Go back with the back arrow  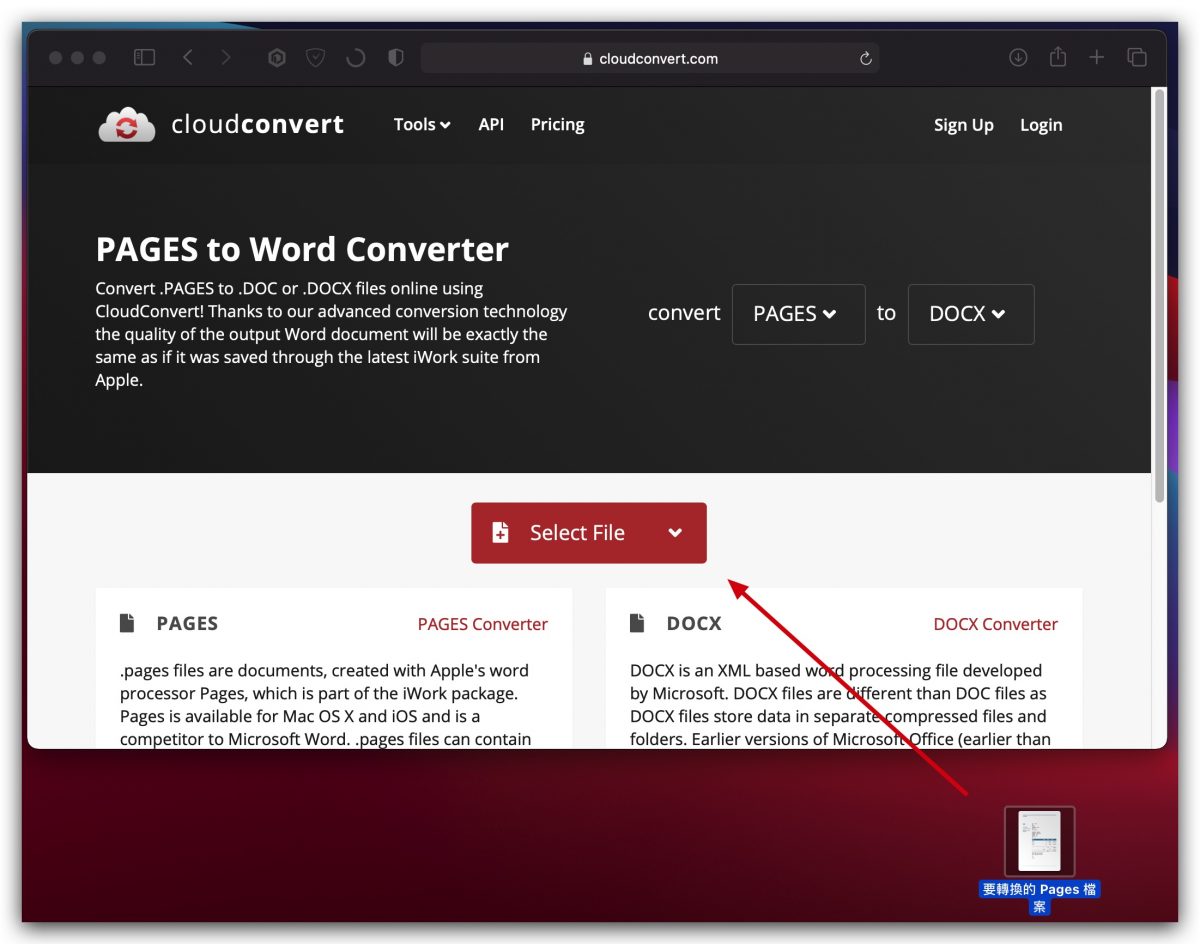[188, 58]
